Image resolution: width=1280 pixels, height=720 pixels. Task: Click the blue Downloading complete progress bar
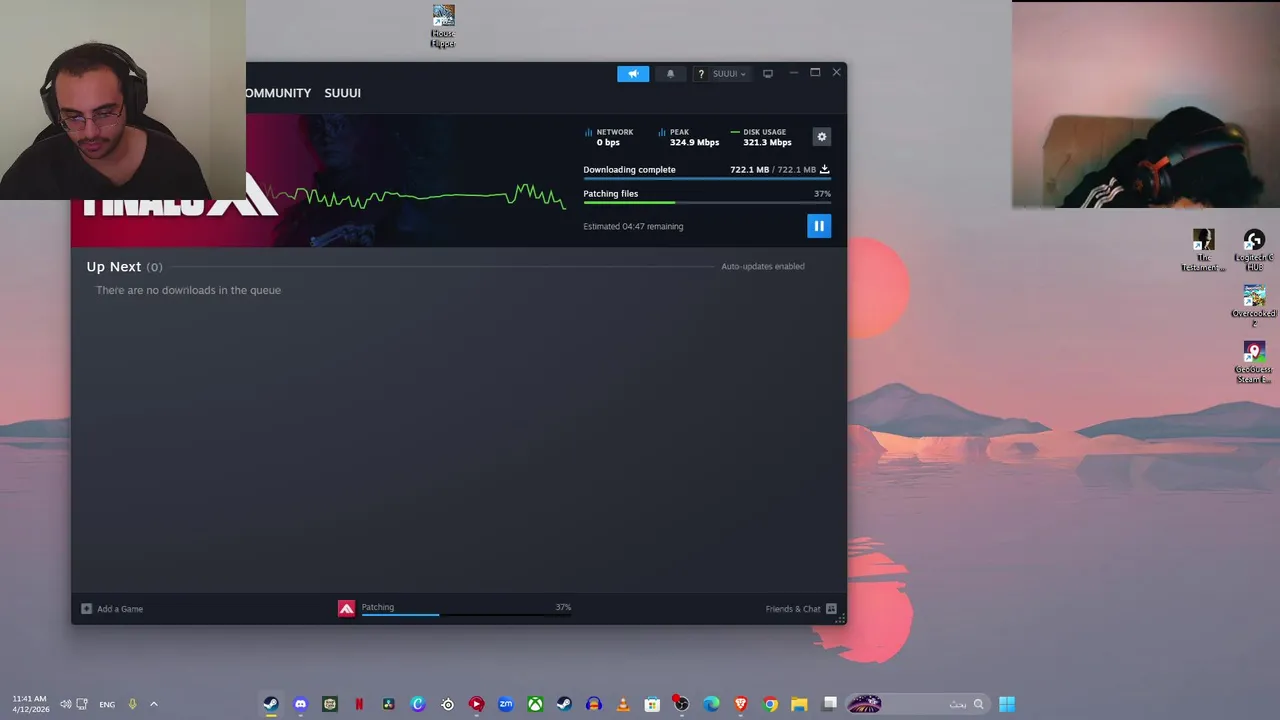(707, 179)
